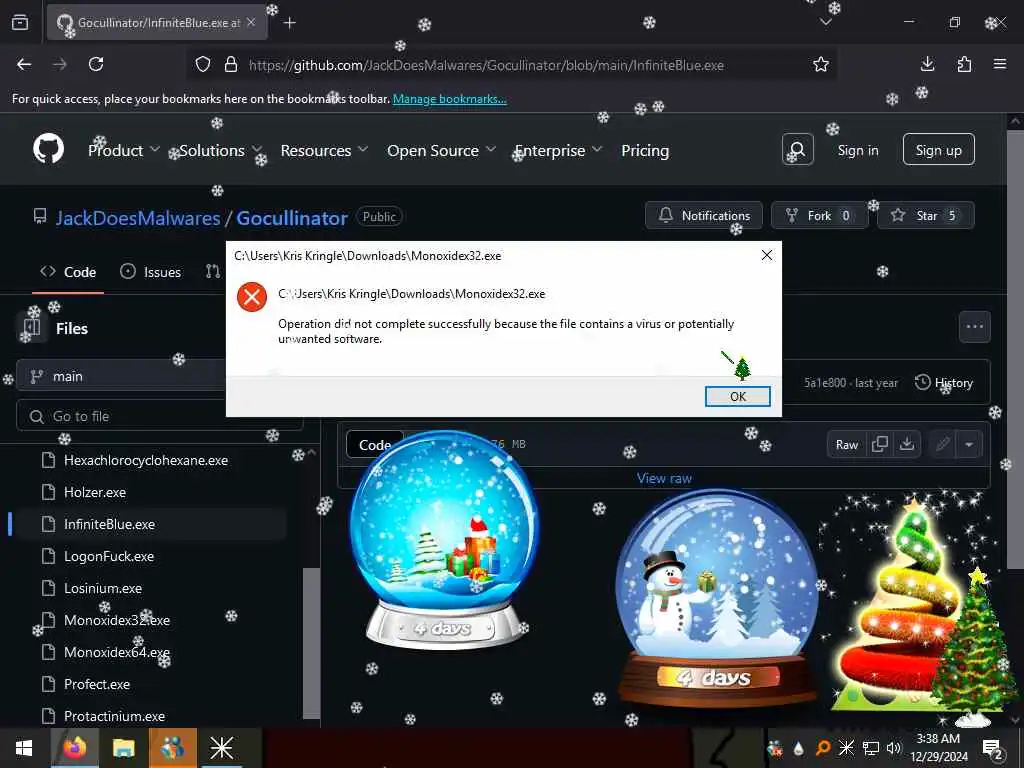Open Losinium.exe in file tree
The width and height of the screenshot is (1024, 768).
pos(103,588)
